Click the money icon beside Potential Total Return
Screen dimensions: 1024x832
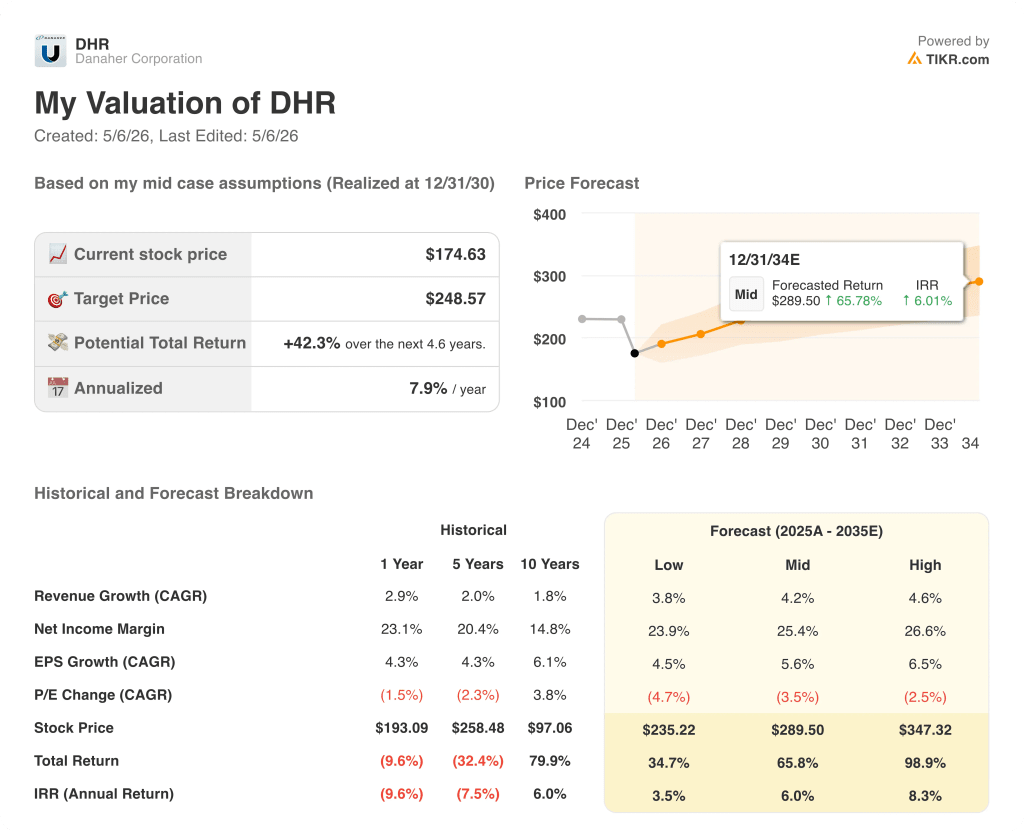57,342
